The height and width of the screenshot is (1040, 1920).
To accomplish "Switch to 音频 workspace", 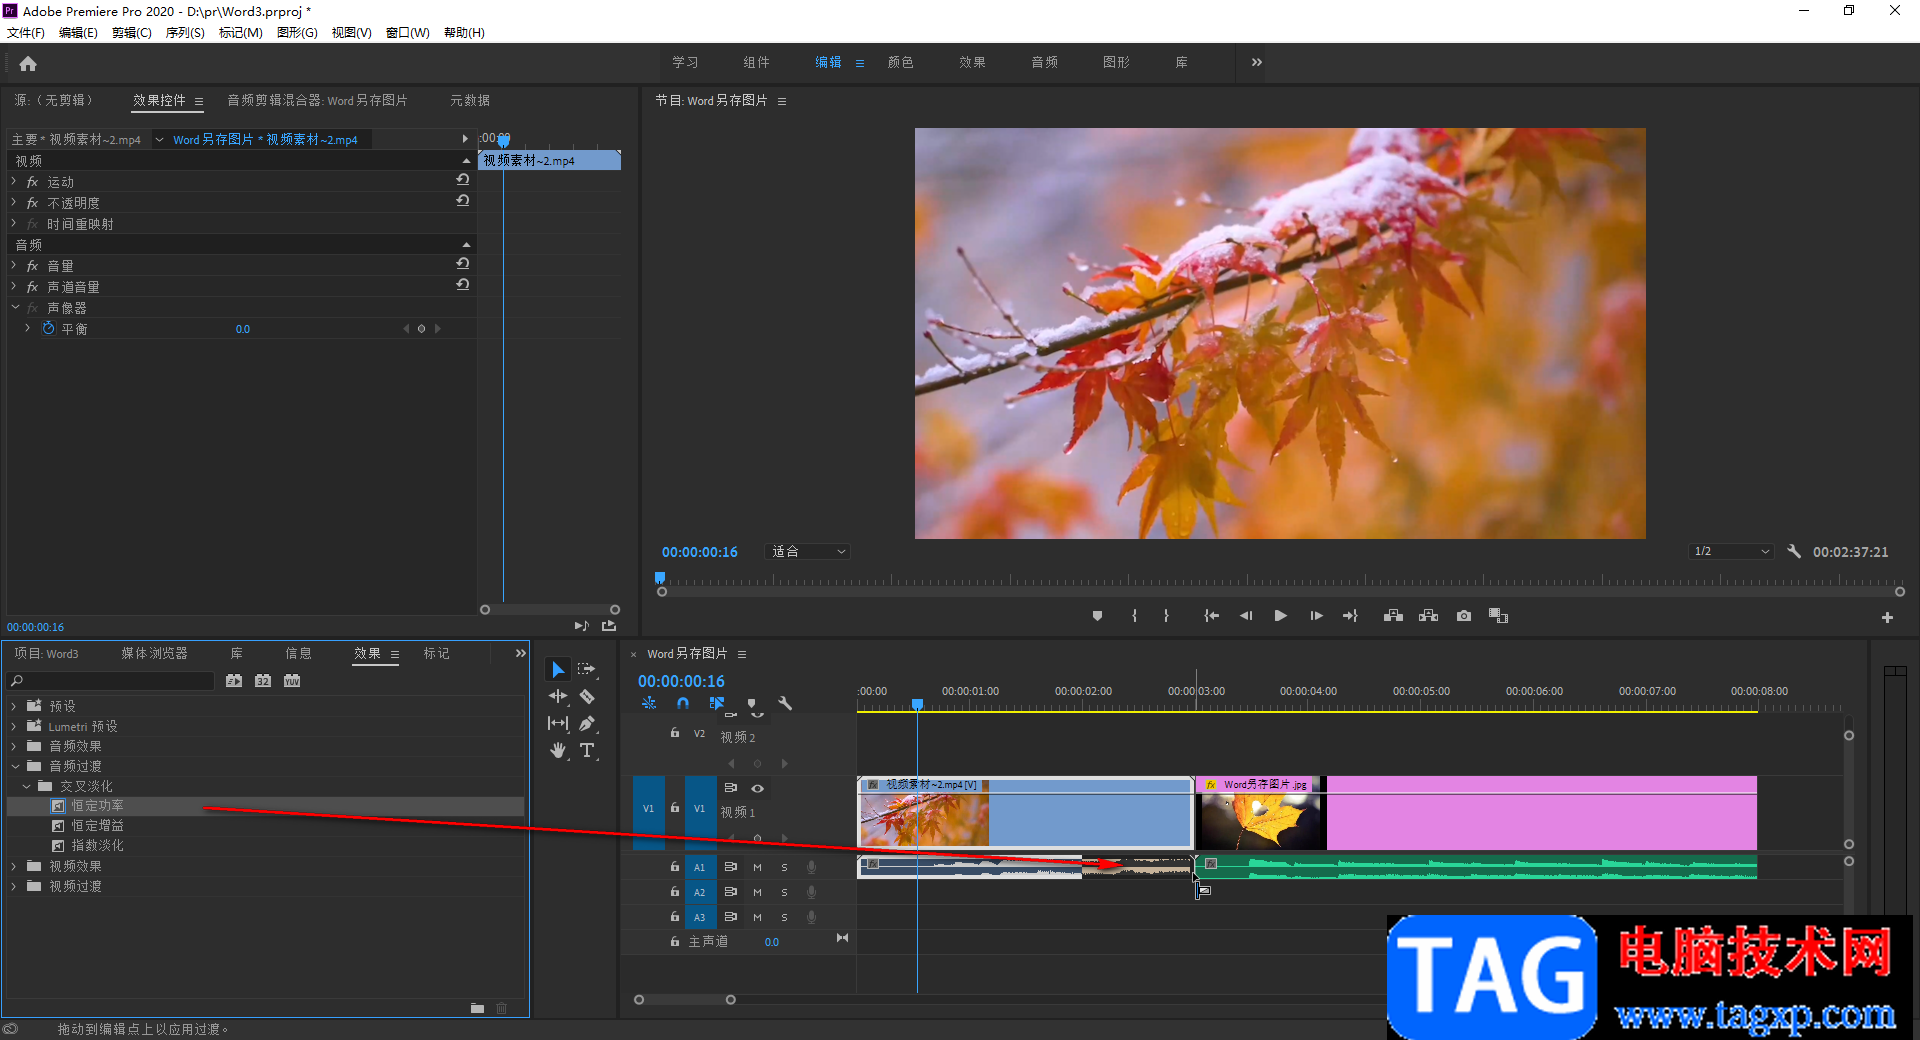I will 1044,62.
